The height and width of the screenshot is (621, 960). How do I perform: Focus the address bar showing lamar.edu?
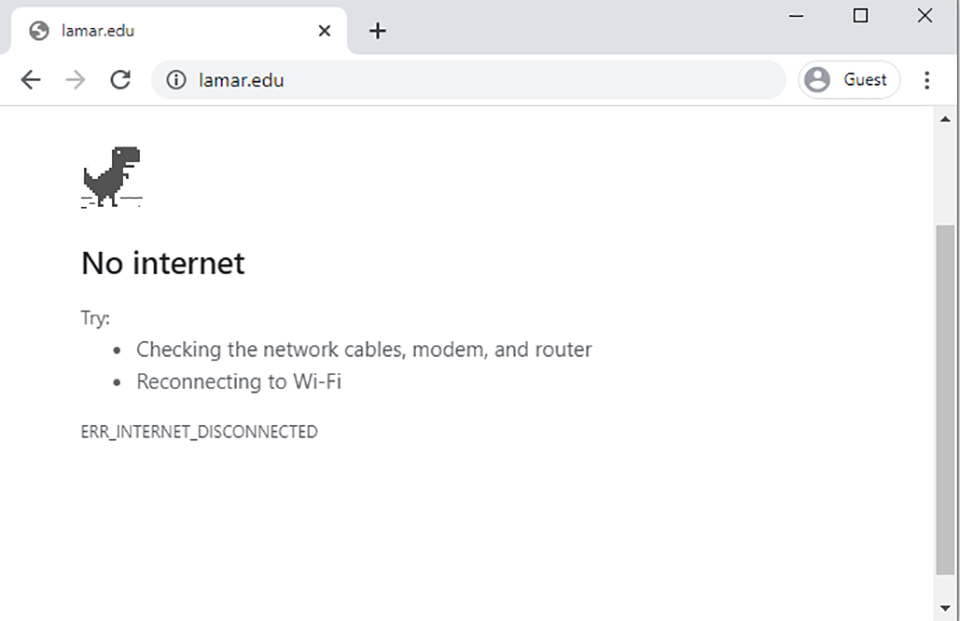pyautogui.click(x=468, y=80)
